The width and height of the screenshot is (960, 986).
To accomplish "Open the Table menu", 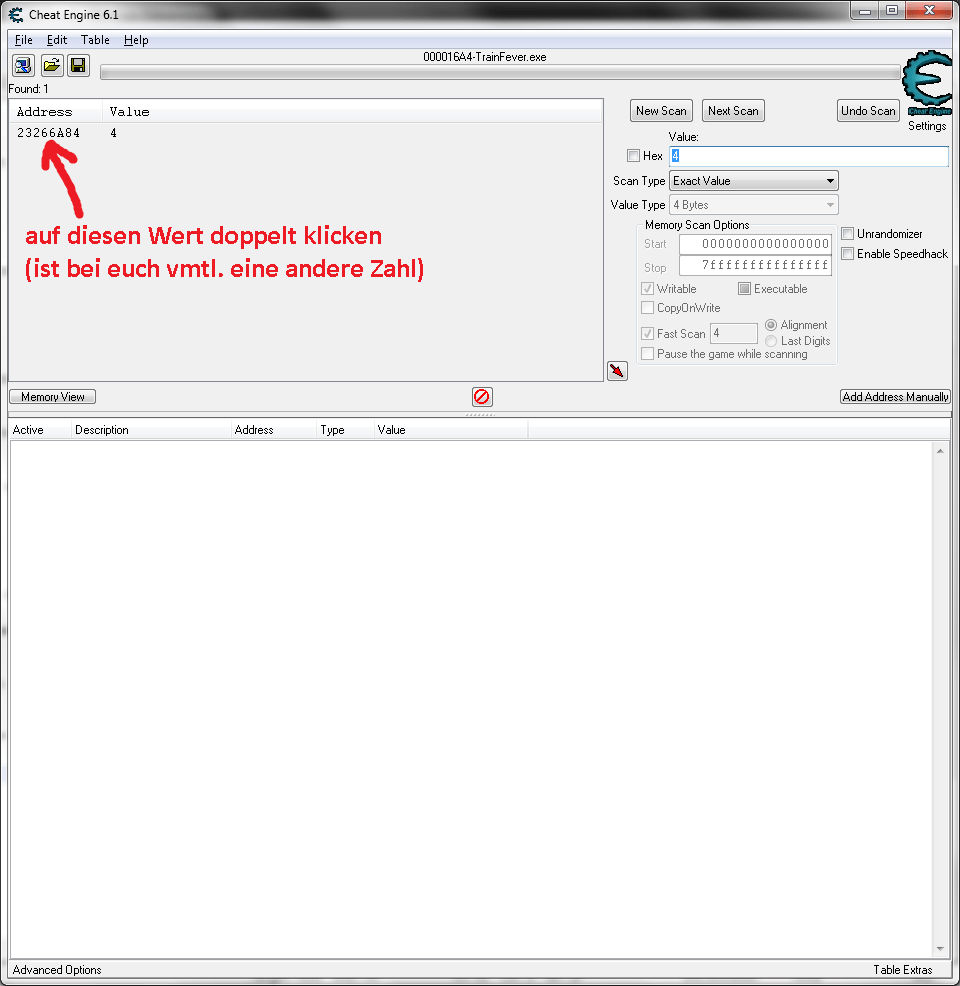I will click(x=95, y=40).
